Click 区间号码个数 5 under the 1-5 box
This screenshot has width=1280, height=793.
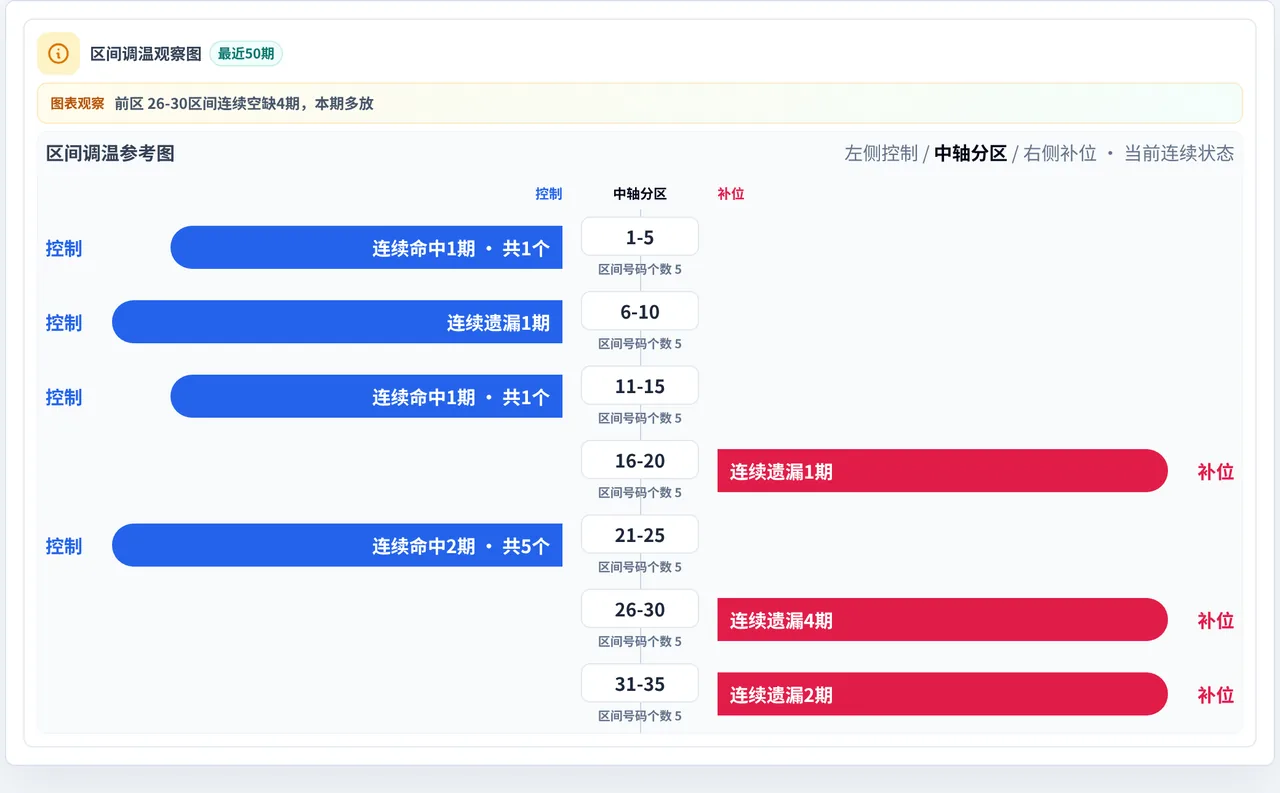tap(640, 269)
